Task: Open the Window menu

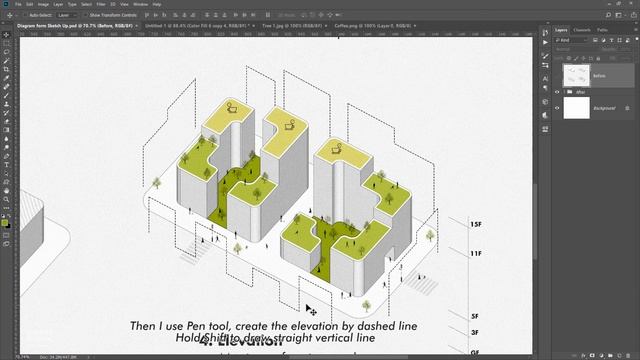Action: point(140,4)
